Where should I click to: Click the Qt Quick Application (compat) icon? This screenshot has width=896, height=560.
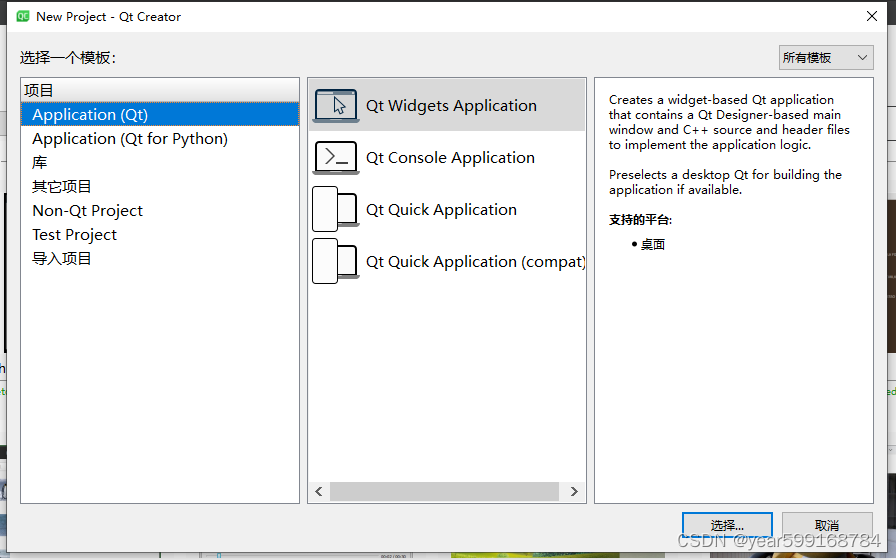[336, 261]
